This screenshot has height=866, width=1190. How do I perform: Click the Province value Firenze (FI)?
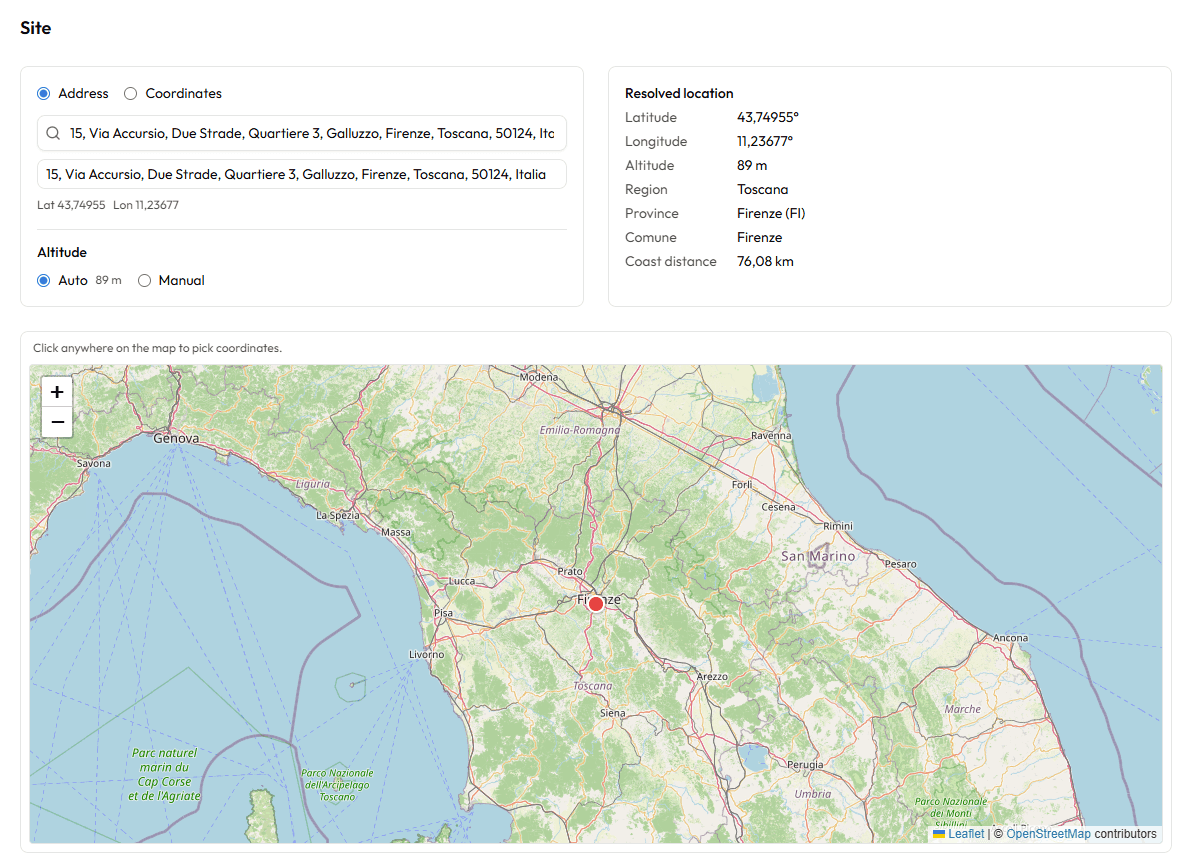coord(771,214)
